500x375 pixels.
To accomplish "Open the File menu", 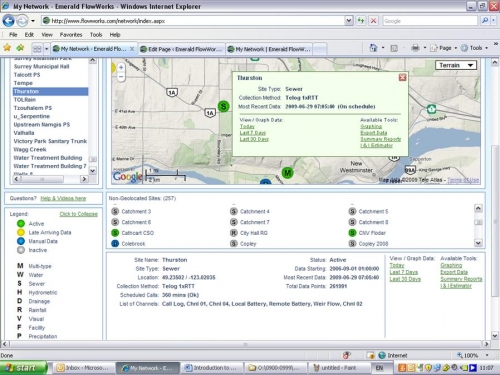I will (x=13, y=35).
